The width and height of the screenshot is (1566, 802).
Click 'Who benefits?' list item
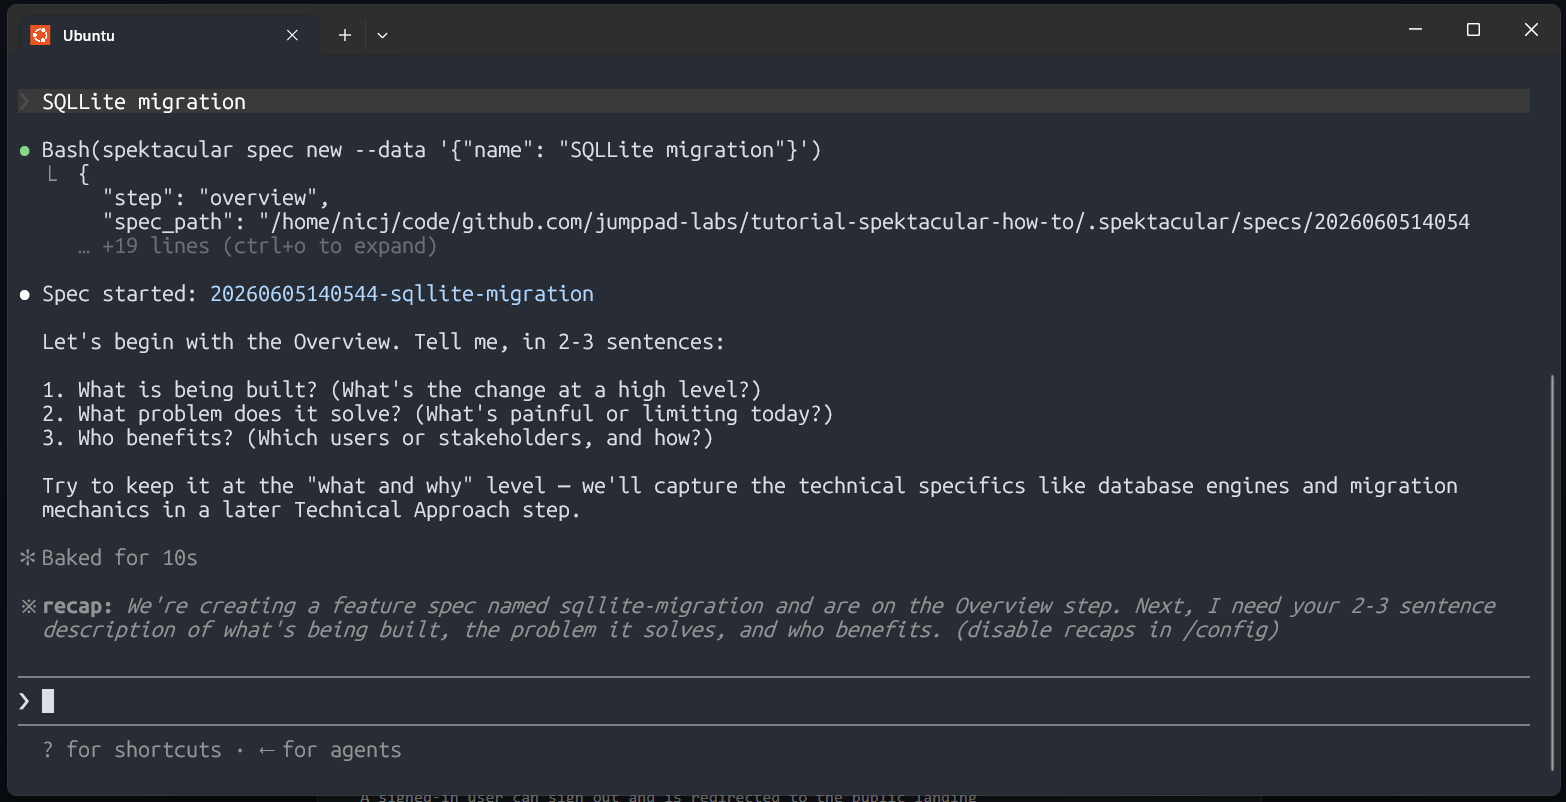pyautogui.click(x=378, y=438)
